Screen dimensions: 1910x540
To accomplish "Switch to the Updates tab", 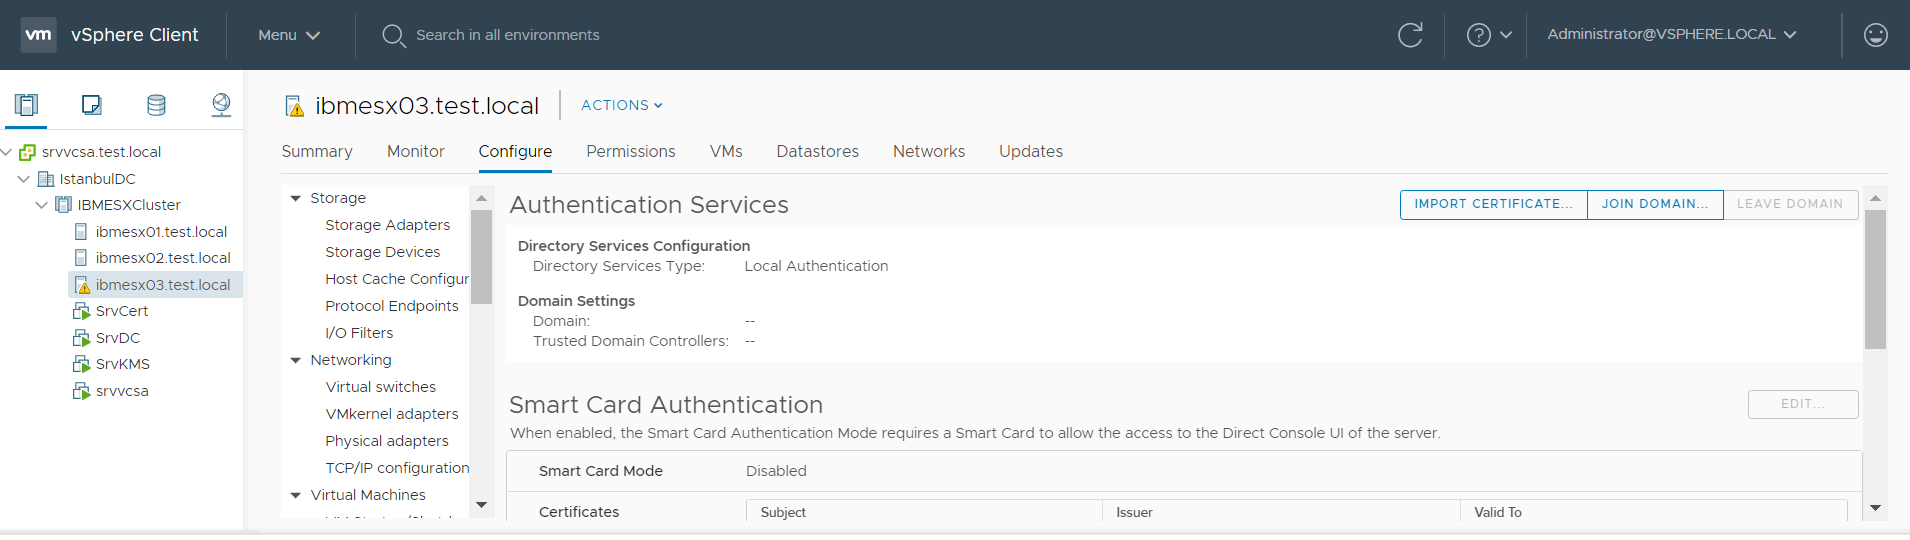I will click(x=1031, y=151).
